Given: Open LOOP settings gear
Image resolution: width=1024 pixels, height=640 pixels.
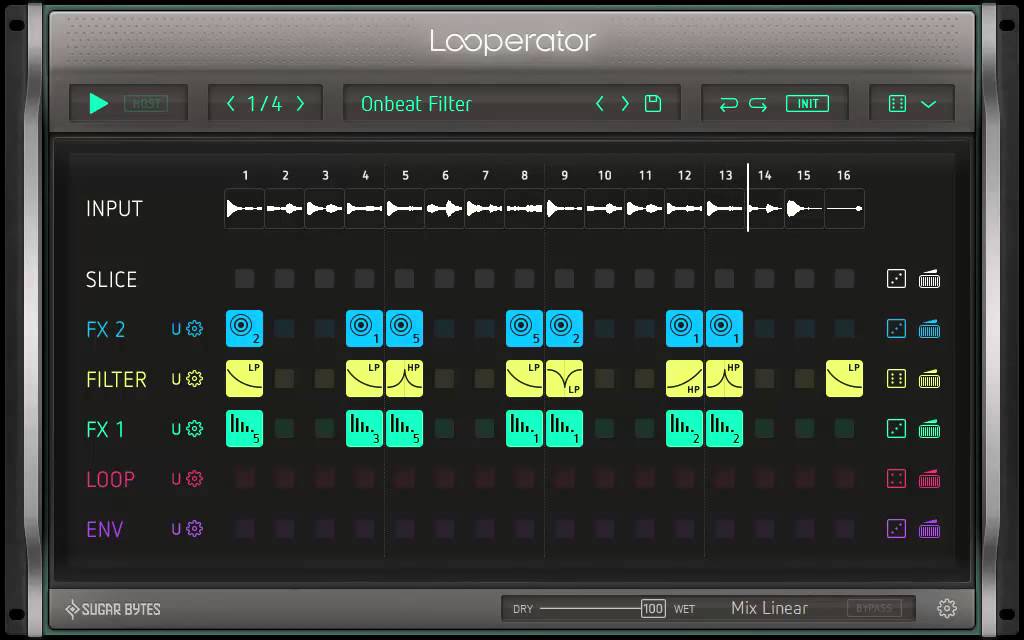Looking at the screenshot, I should point(195,479).
